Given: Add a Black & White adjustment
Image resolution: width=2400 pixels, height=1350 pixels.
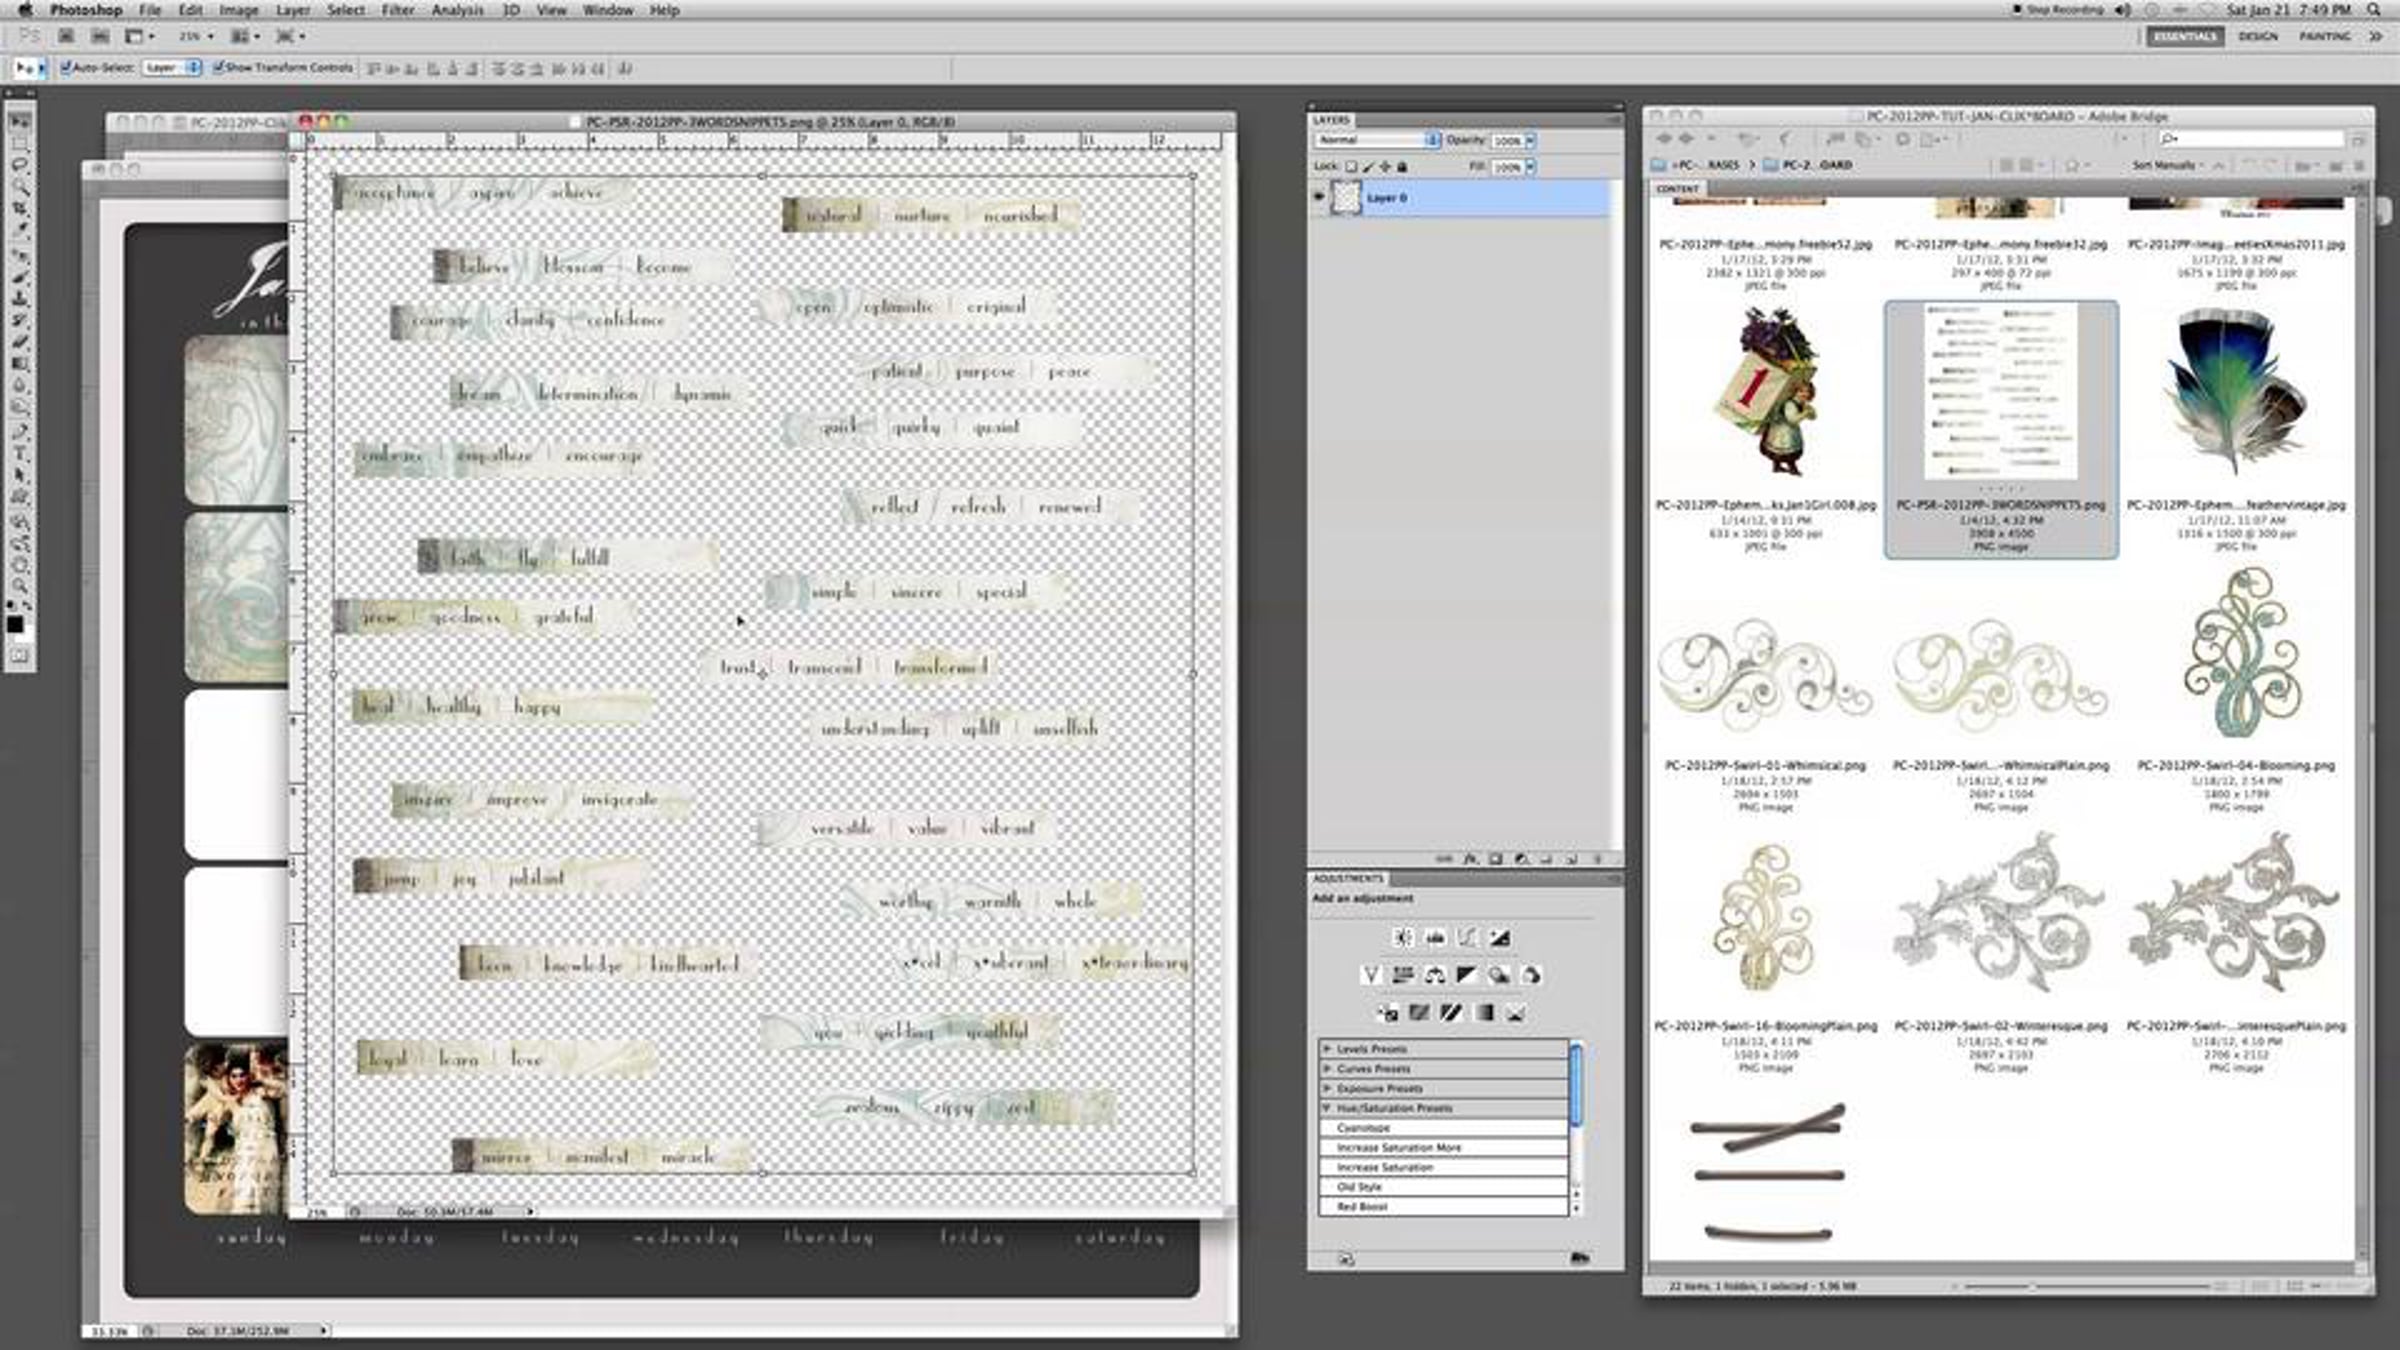Looking at the screenshot, I should coord(1467,975).
